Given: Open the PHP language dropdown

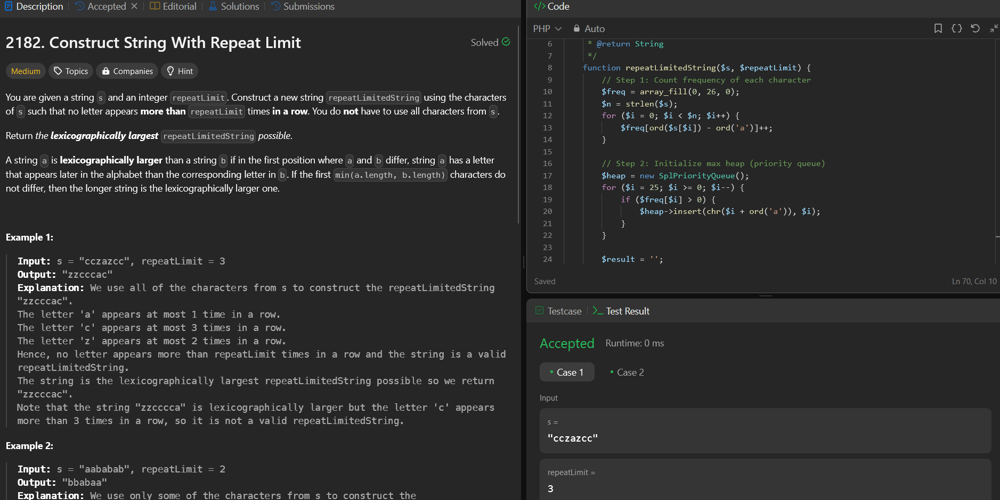Looking at the screenshot, I should click(x=547, y=29).
